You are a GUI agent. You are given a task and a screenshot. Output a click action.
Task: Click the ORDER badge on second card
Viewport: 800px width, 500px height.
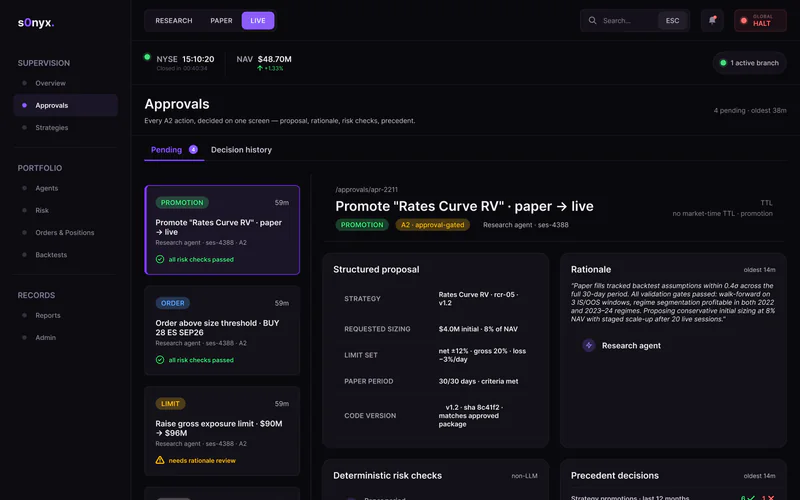point(172,303)
